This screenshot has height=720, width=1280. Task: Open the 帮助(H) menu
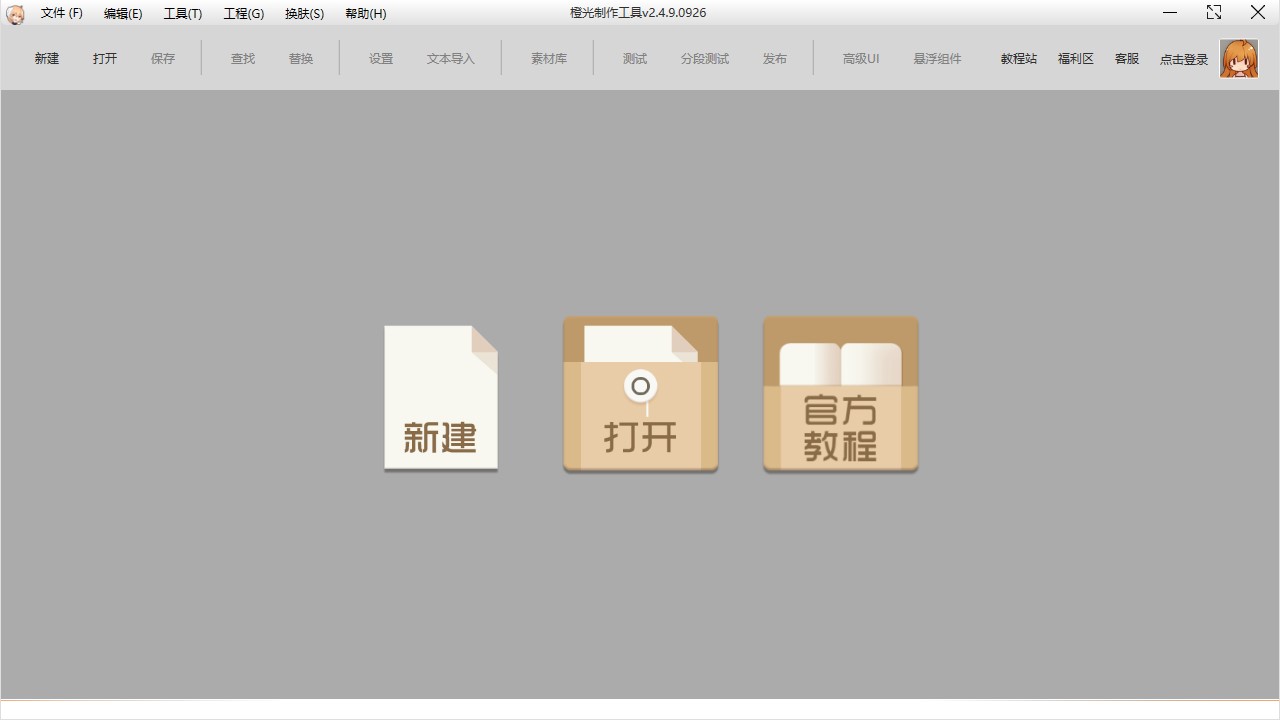365,13
